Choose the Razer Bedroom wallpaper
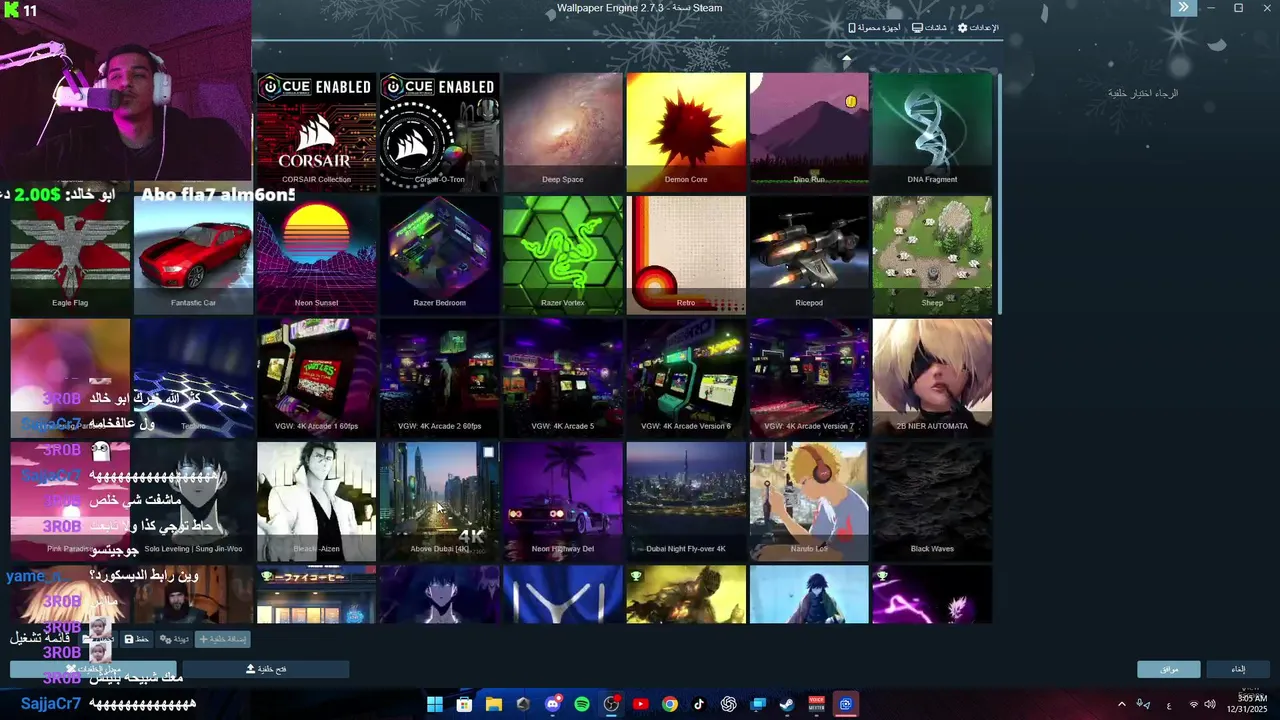Image resolution: width=1280 pixels, height=720 pixels. pos(439,255)
